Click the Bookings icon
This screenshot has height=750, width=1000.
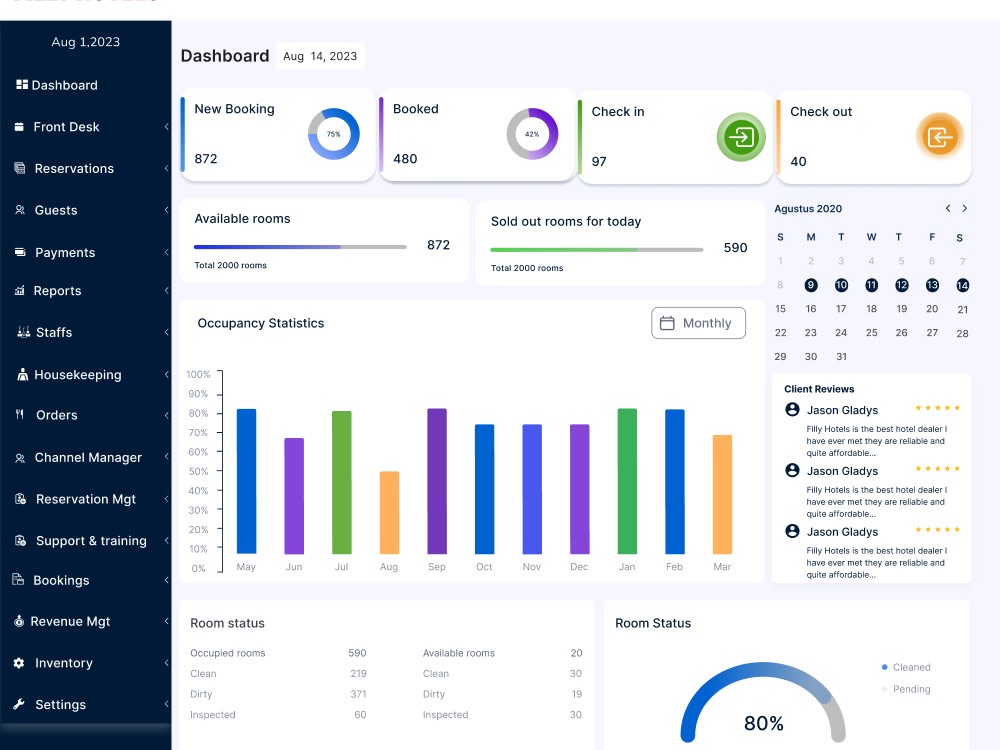(18, 579)
